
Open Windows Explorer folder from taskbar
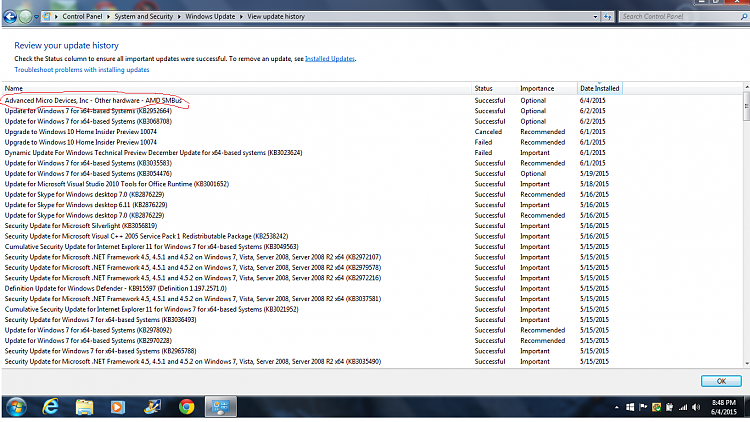84,407
